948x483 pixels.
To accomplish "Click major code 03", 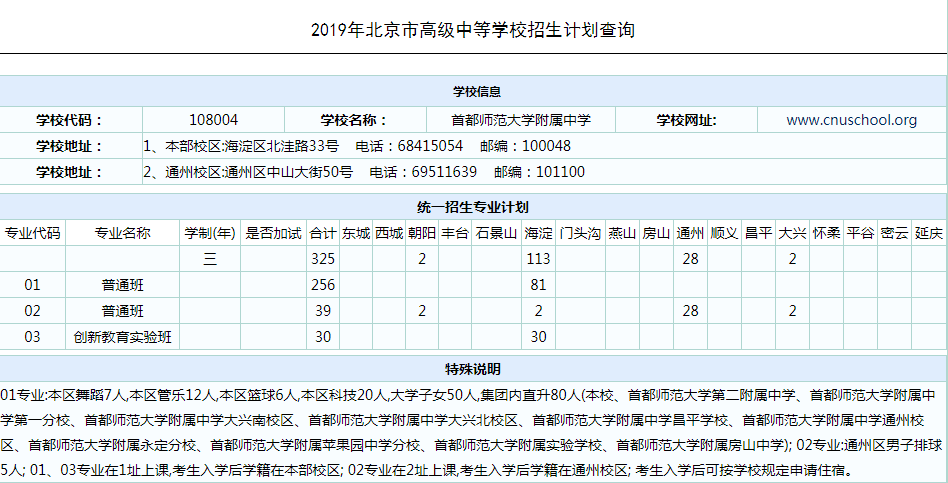I will (x=33, y=337).
